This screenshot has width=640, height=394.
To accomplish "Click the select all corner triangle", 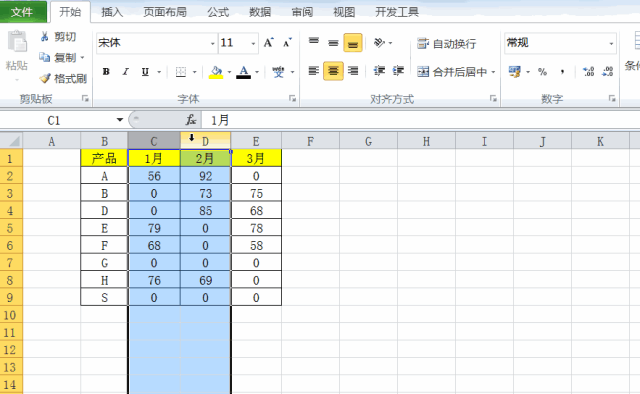I will [x=13, y=142].
